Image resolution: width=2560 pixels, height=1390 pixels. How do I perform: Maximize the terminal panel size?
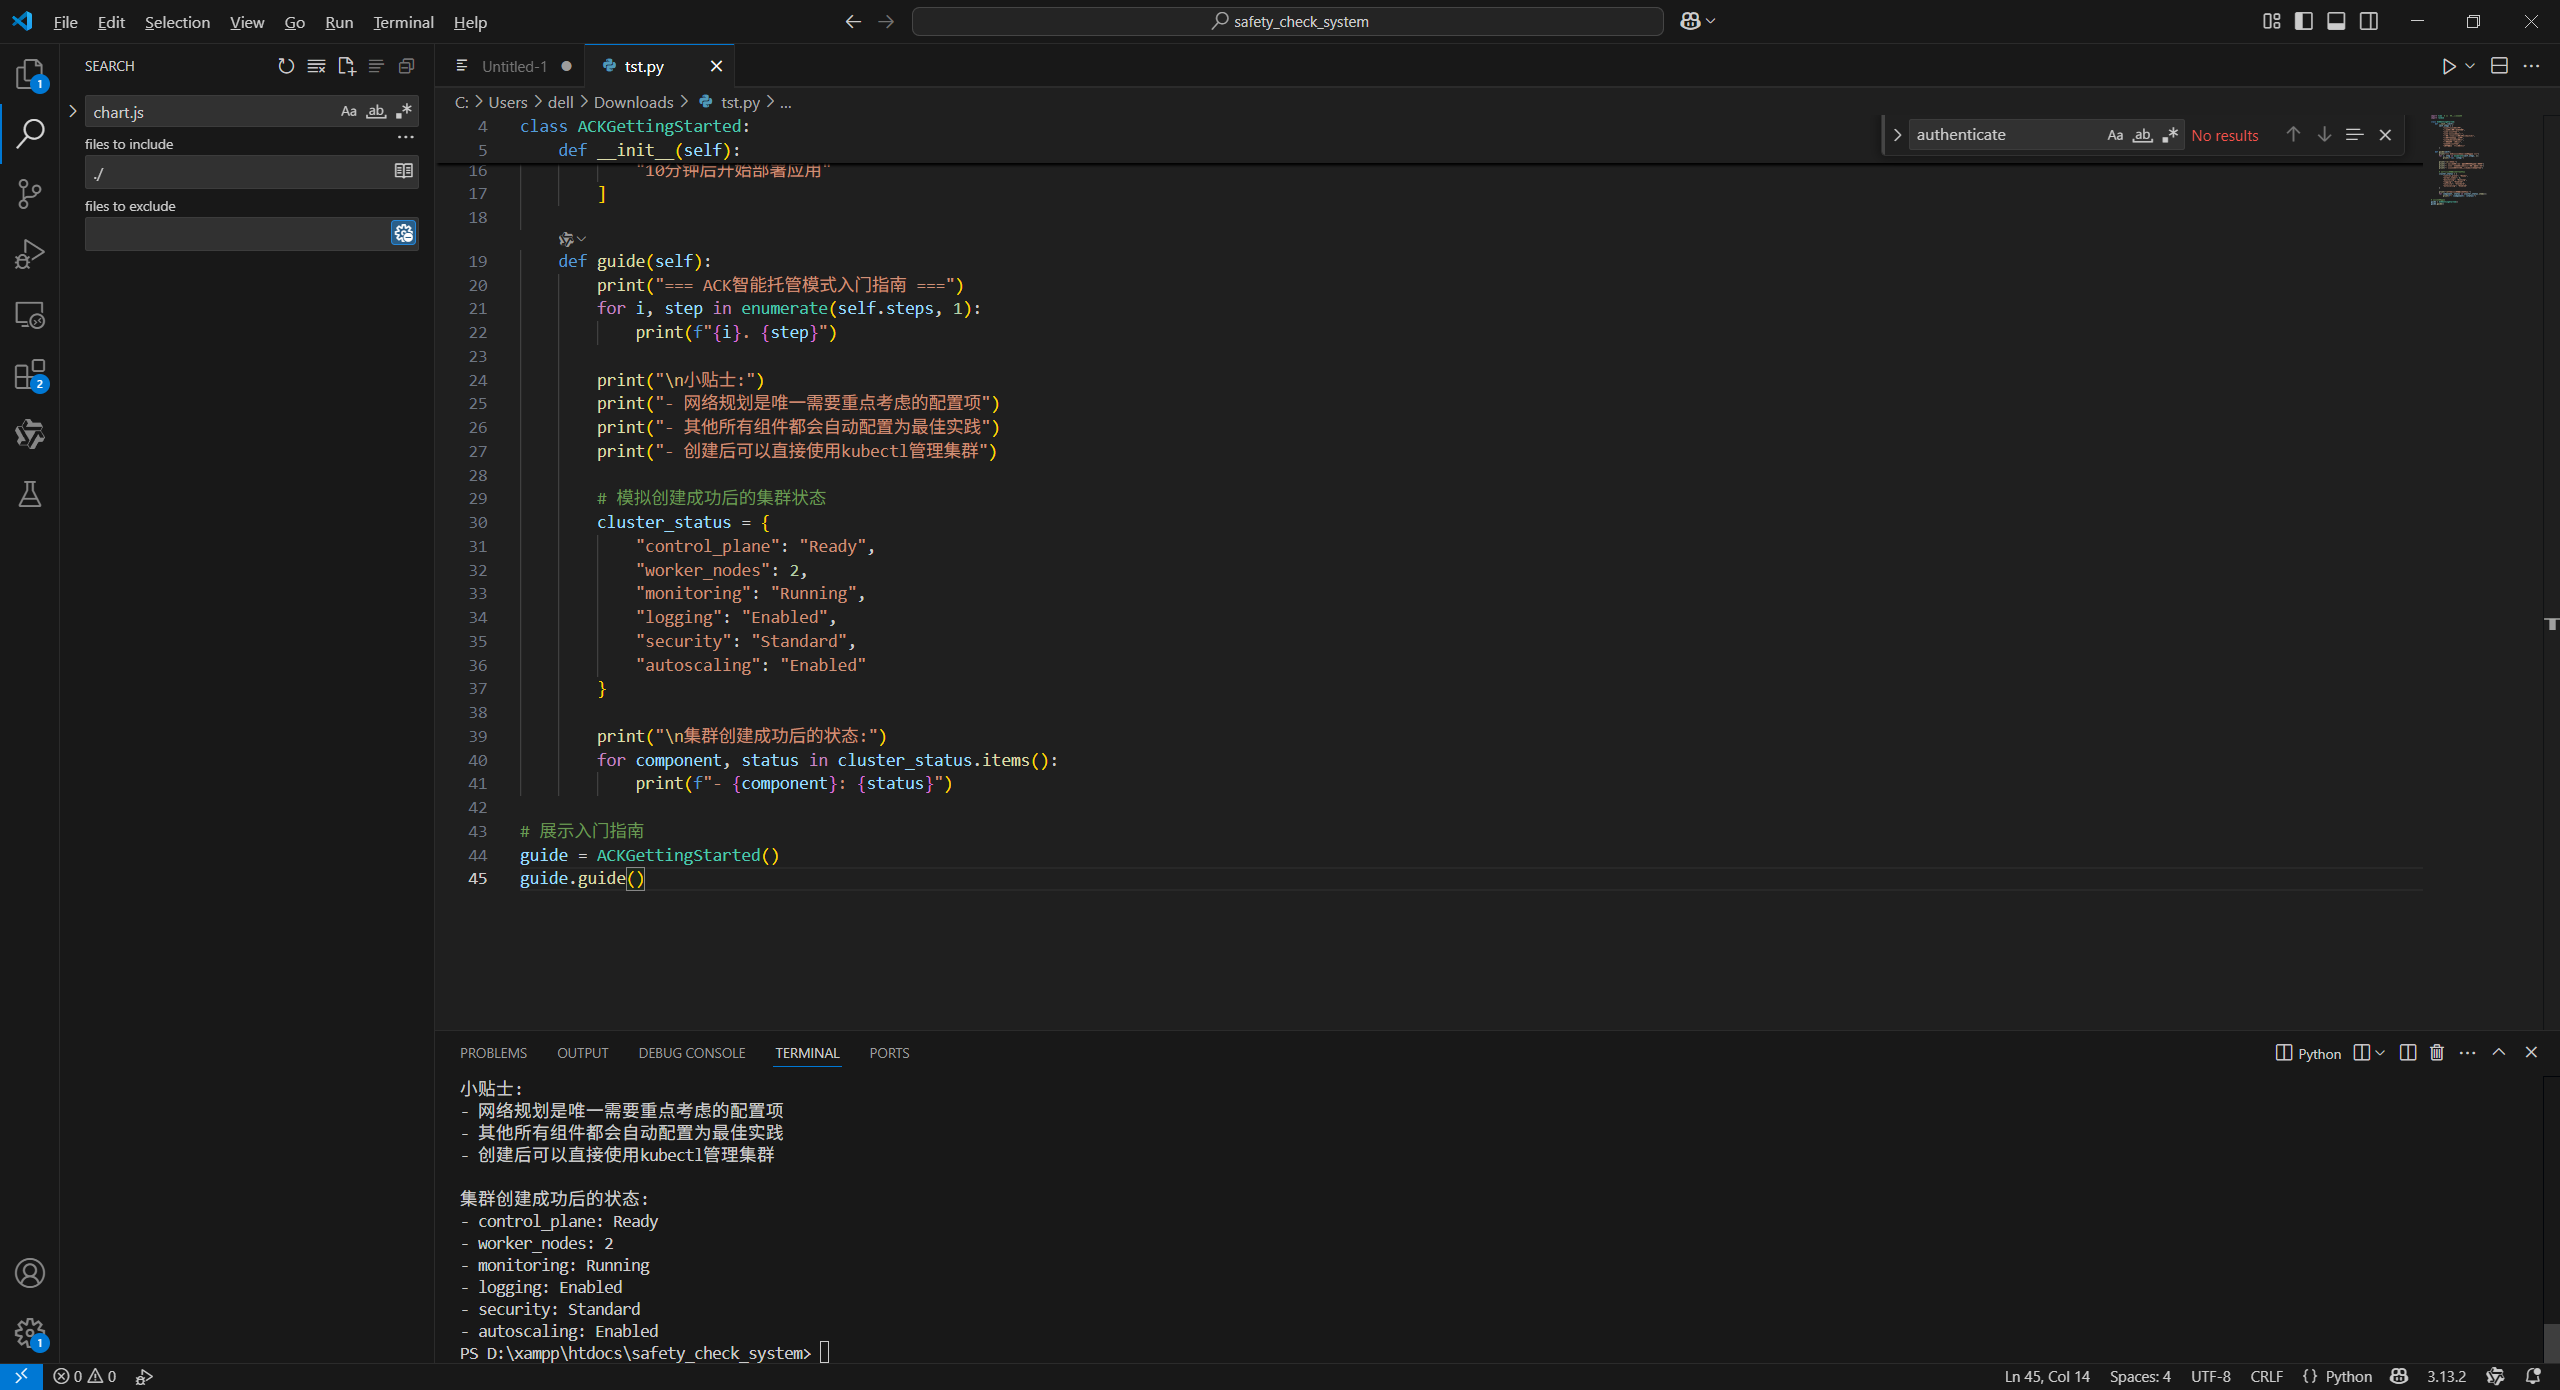[2499, 1052]
